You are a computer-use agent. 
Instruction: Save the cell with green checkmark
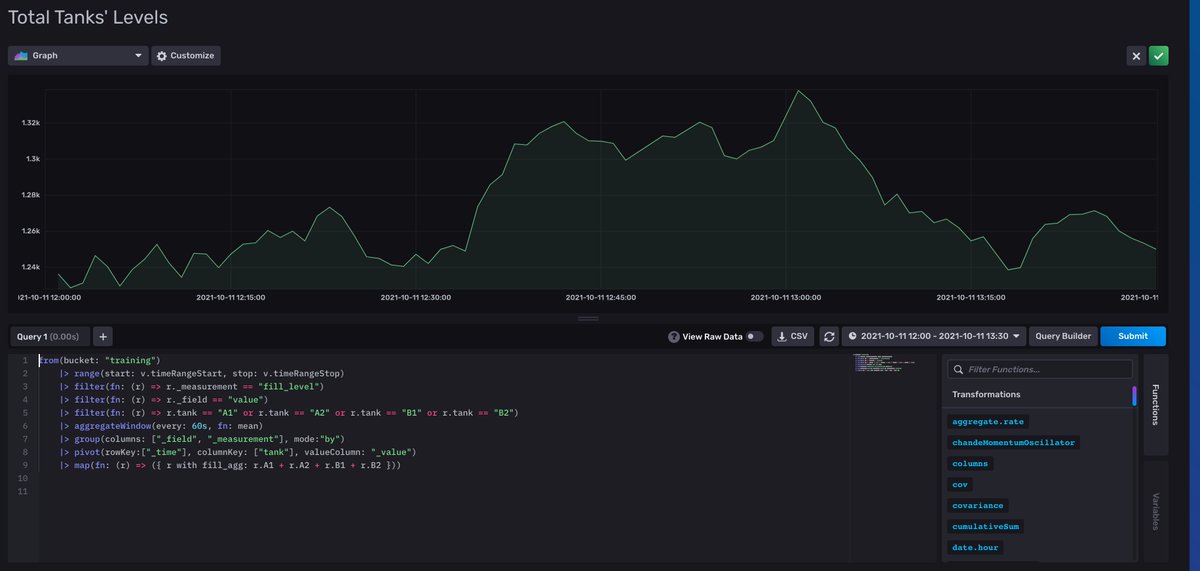click(1159, 56)
